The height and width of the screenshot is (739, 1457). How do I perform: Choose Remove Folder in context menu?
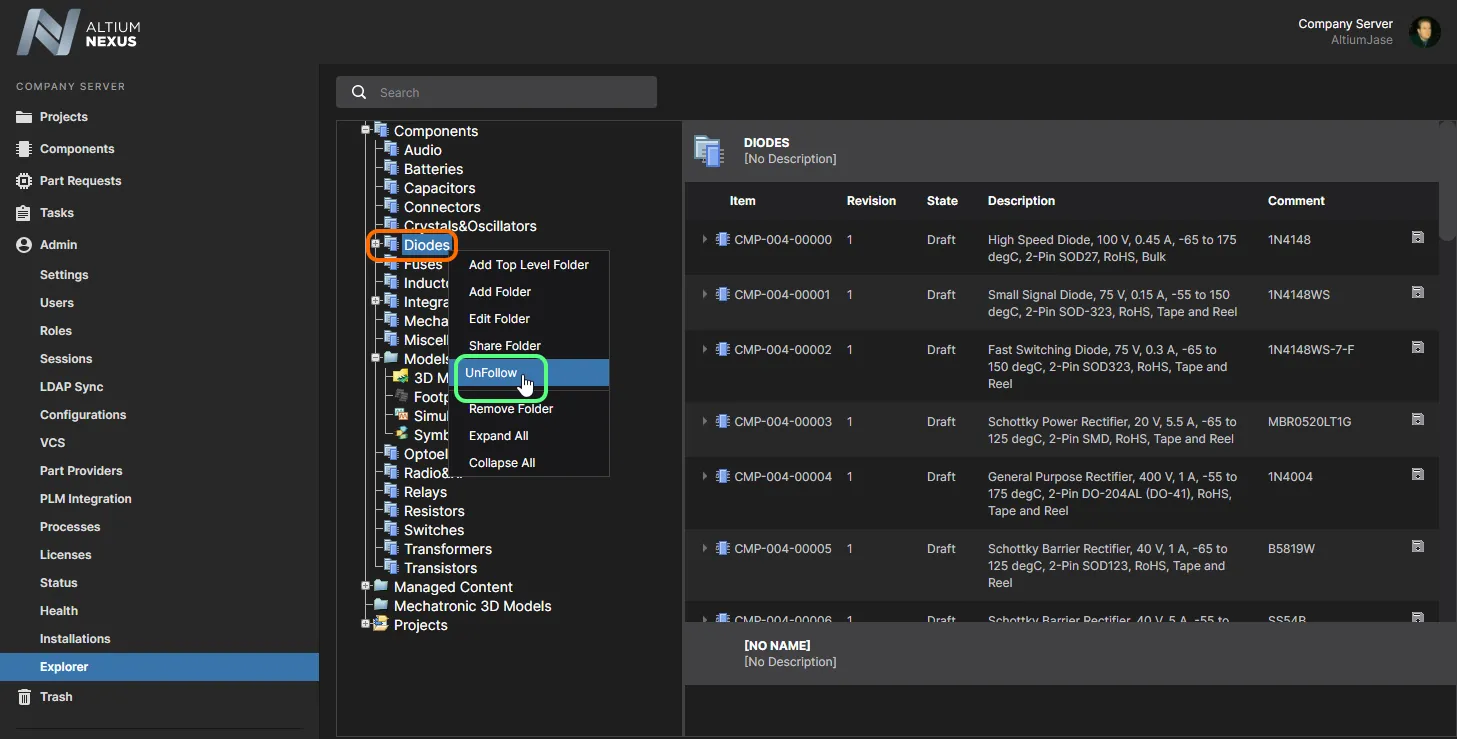pyautogui.click(x=511, y=409)
